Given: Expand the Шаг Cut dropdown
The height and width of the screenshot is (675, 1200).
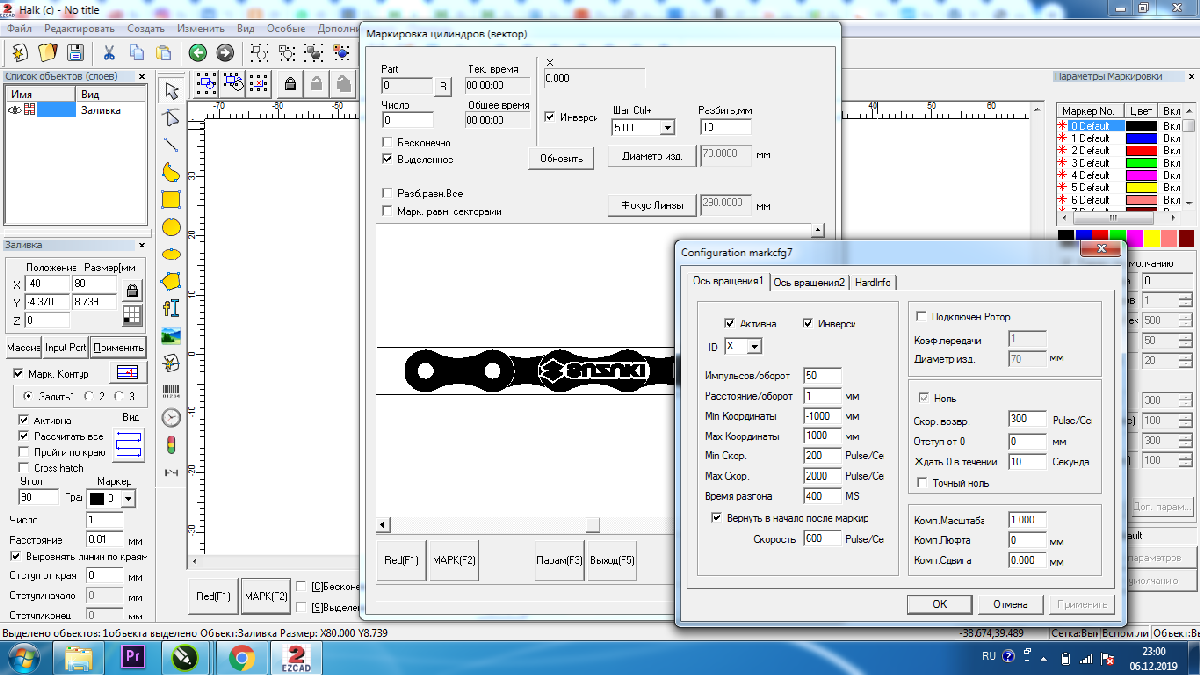Looking at the screenshot, I should click(x=666, y=128).
